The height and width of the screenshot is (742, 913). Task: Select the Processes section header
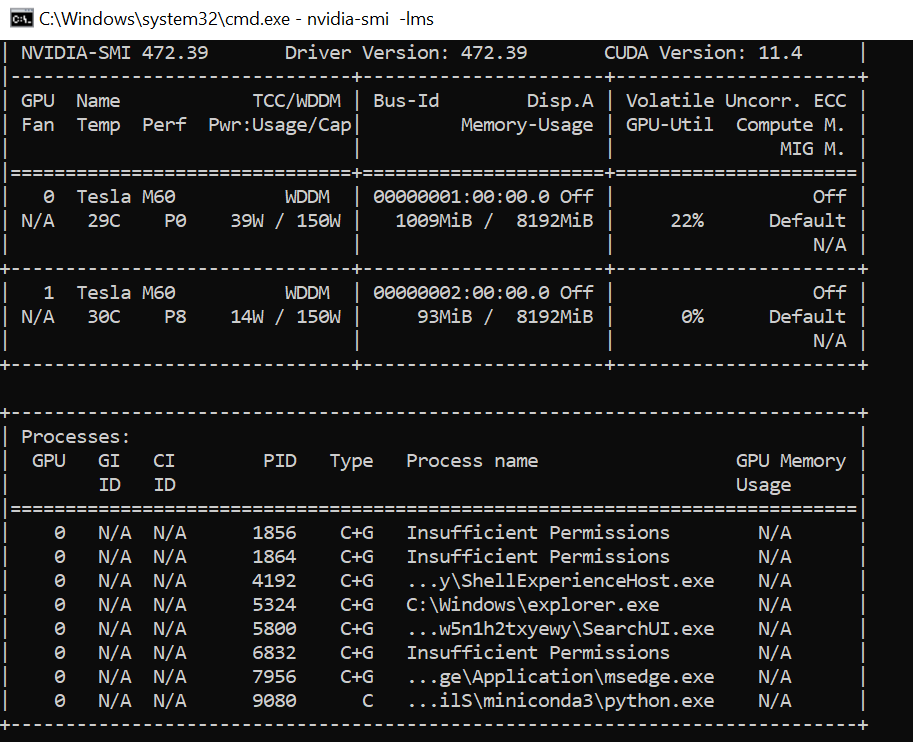[75, 436]
